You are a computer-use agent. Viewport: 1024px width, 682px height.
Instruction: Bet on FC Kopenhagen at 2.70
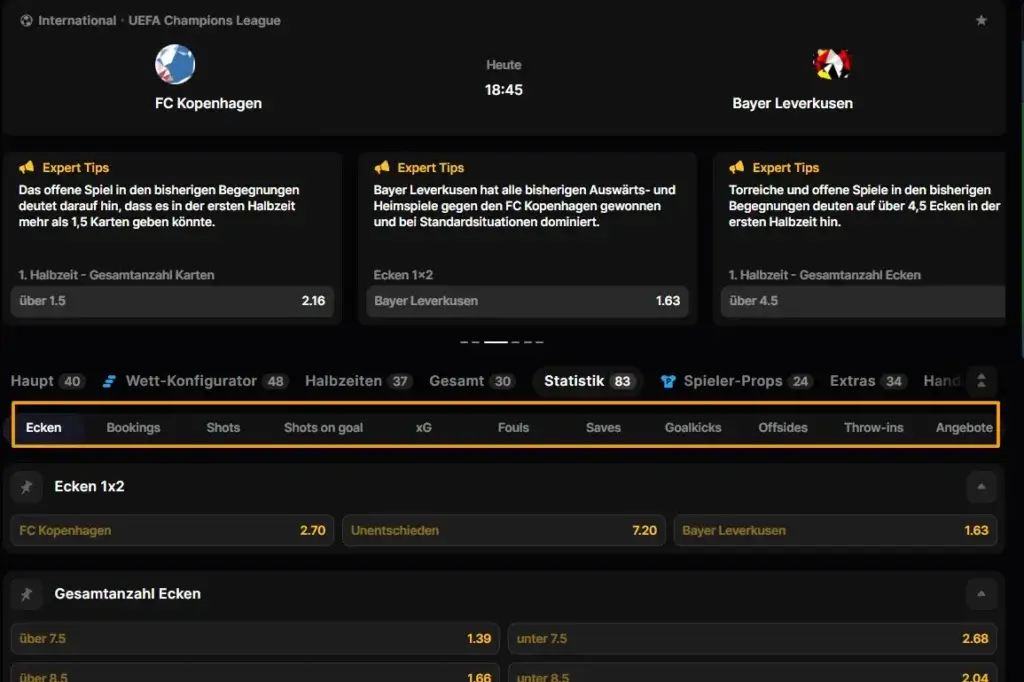172,531
